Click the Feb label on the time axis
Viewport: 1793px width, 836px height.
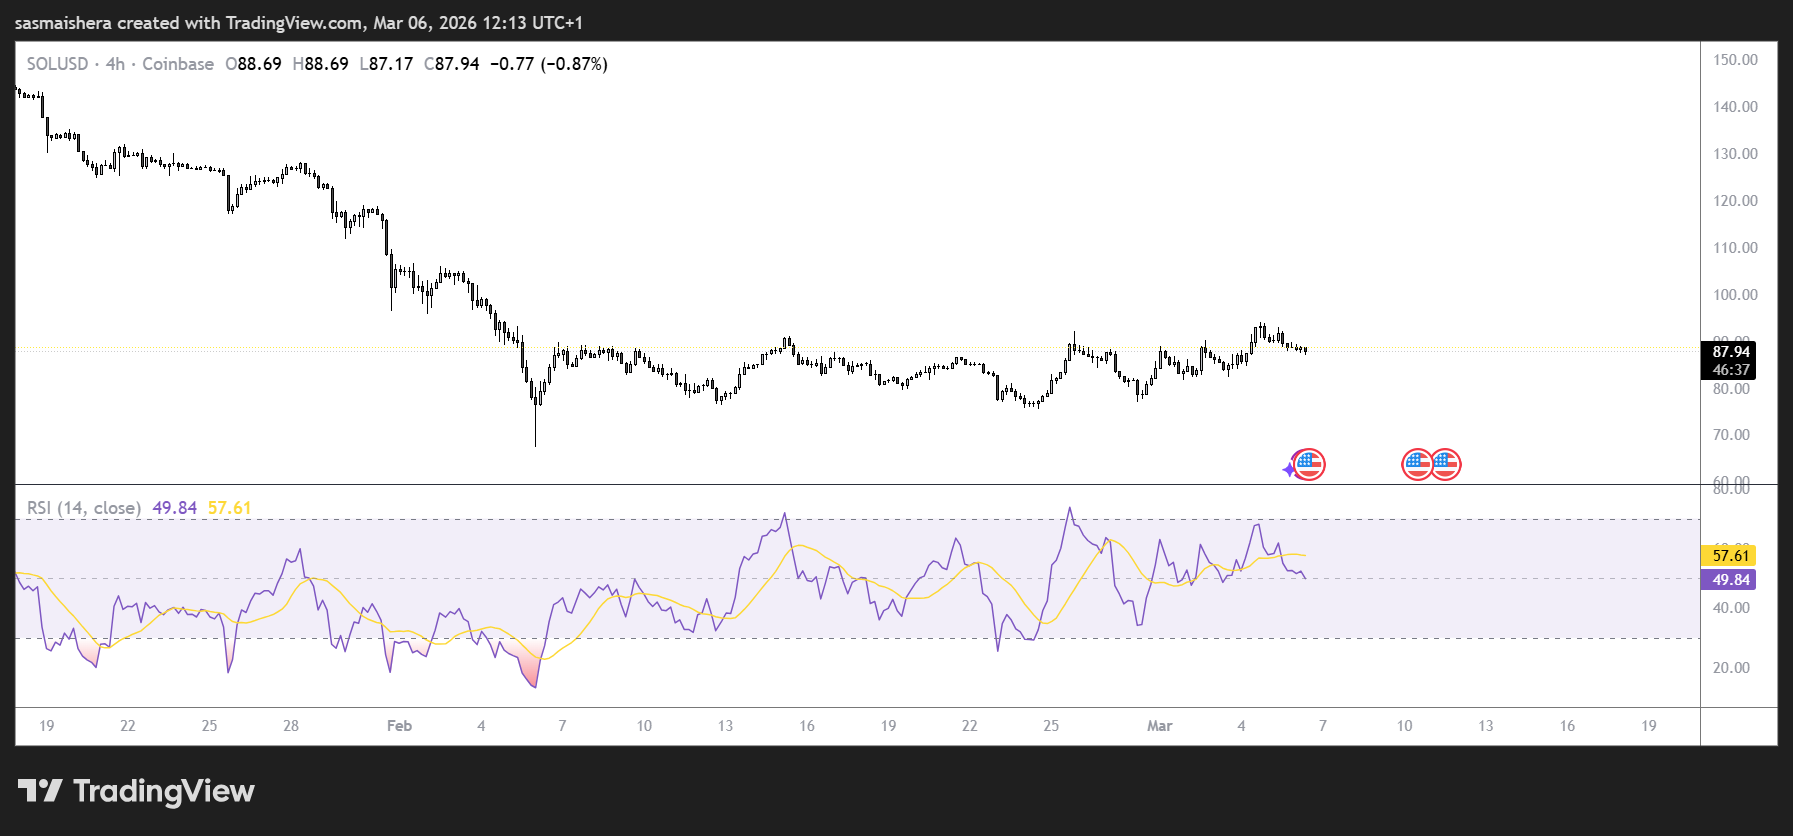[399, 726]
